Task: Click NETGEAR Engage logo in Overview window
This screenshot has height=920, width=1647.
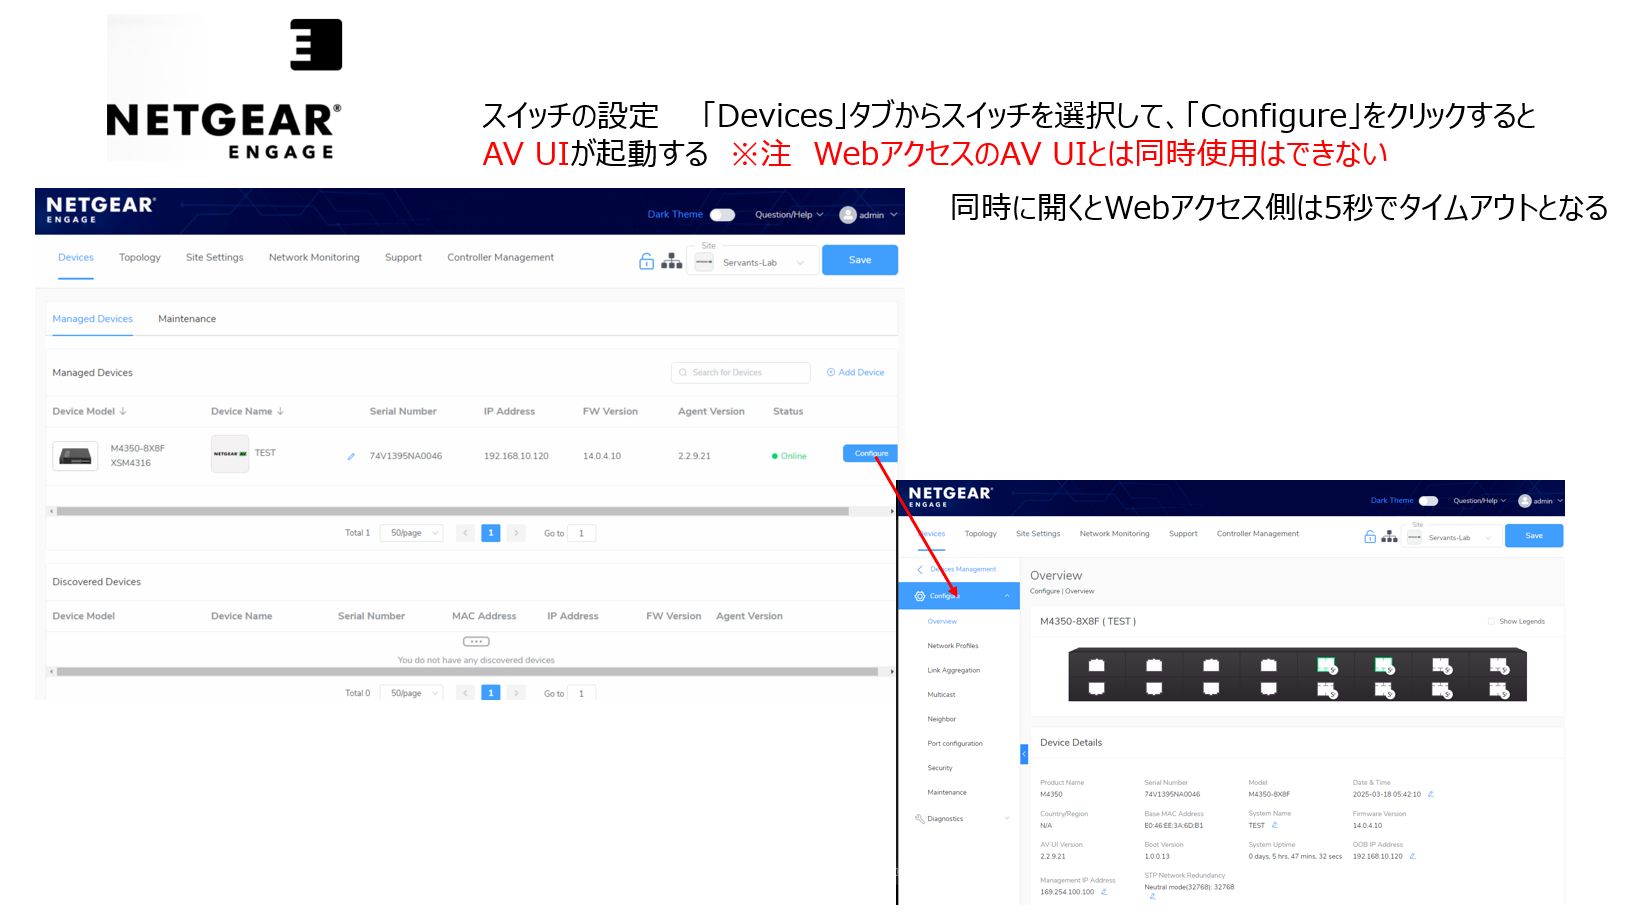Action: pyautogui.click(x=950, y=496)
